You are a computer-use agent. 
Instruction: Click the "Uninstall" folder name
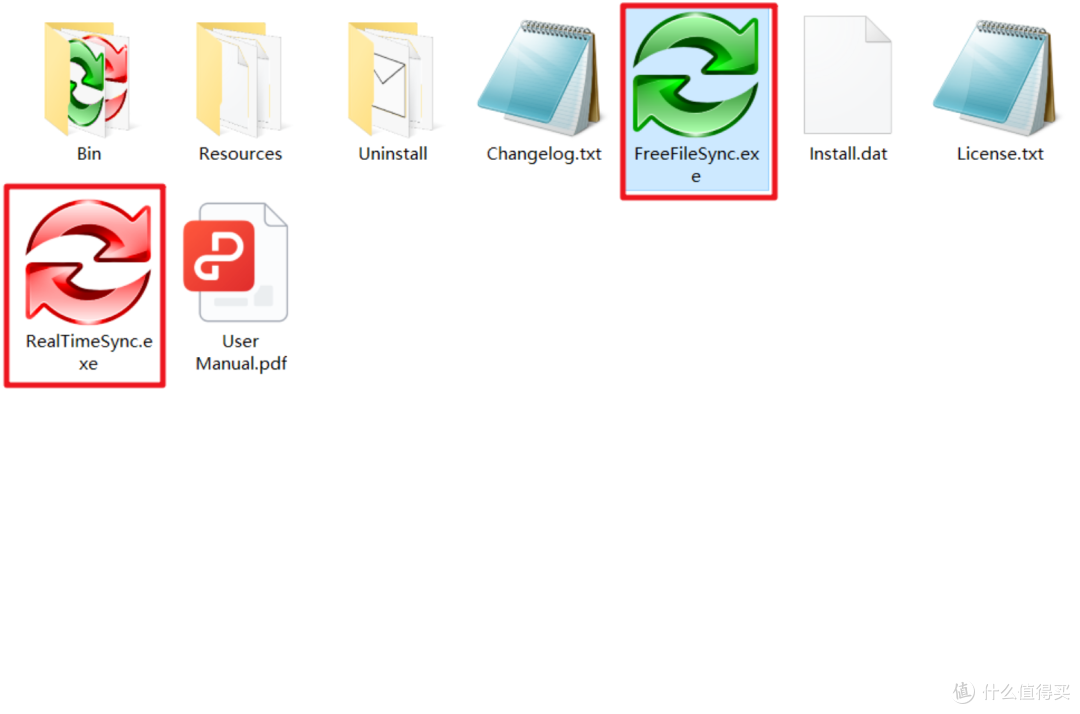393,154
